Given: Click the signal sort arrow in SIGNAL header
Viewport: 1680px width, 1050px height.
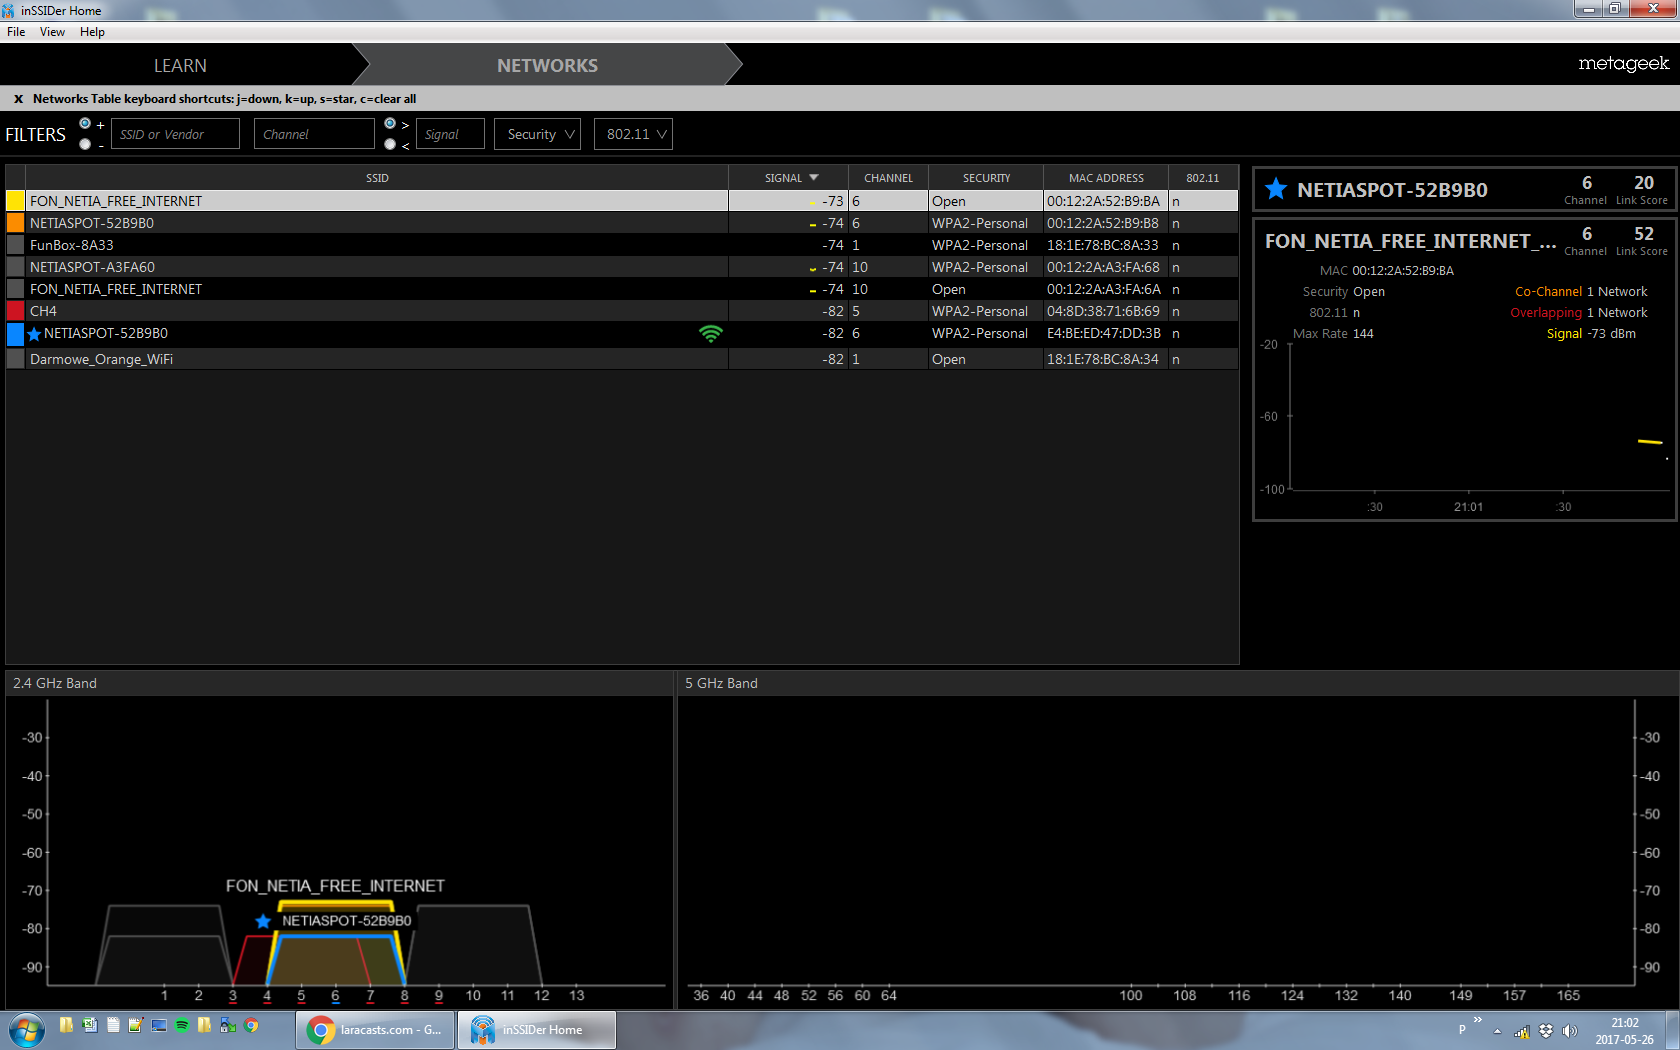Looking at the screenshot, I should tap(814, 178).
